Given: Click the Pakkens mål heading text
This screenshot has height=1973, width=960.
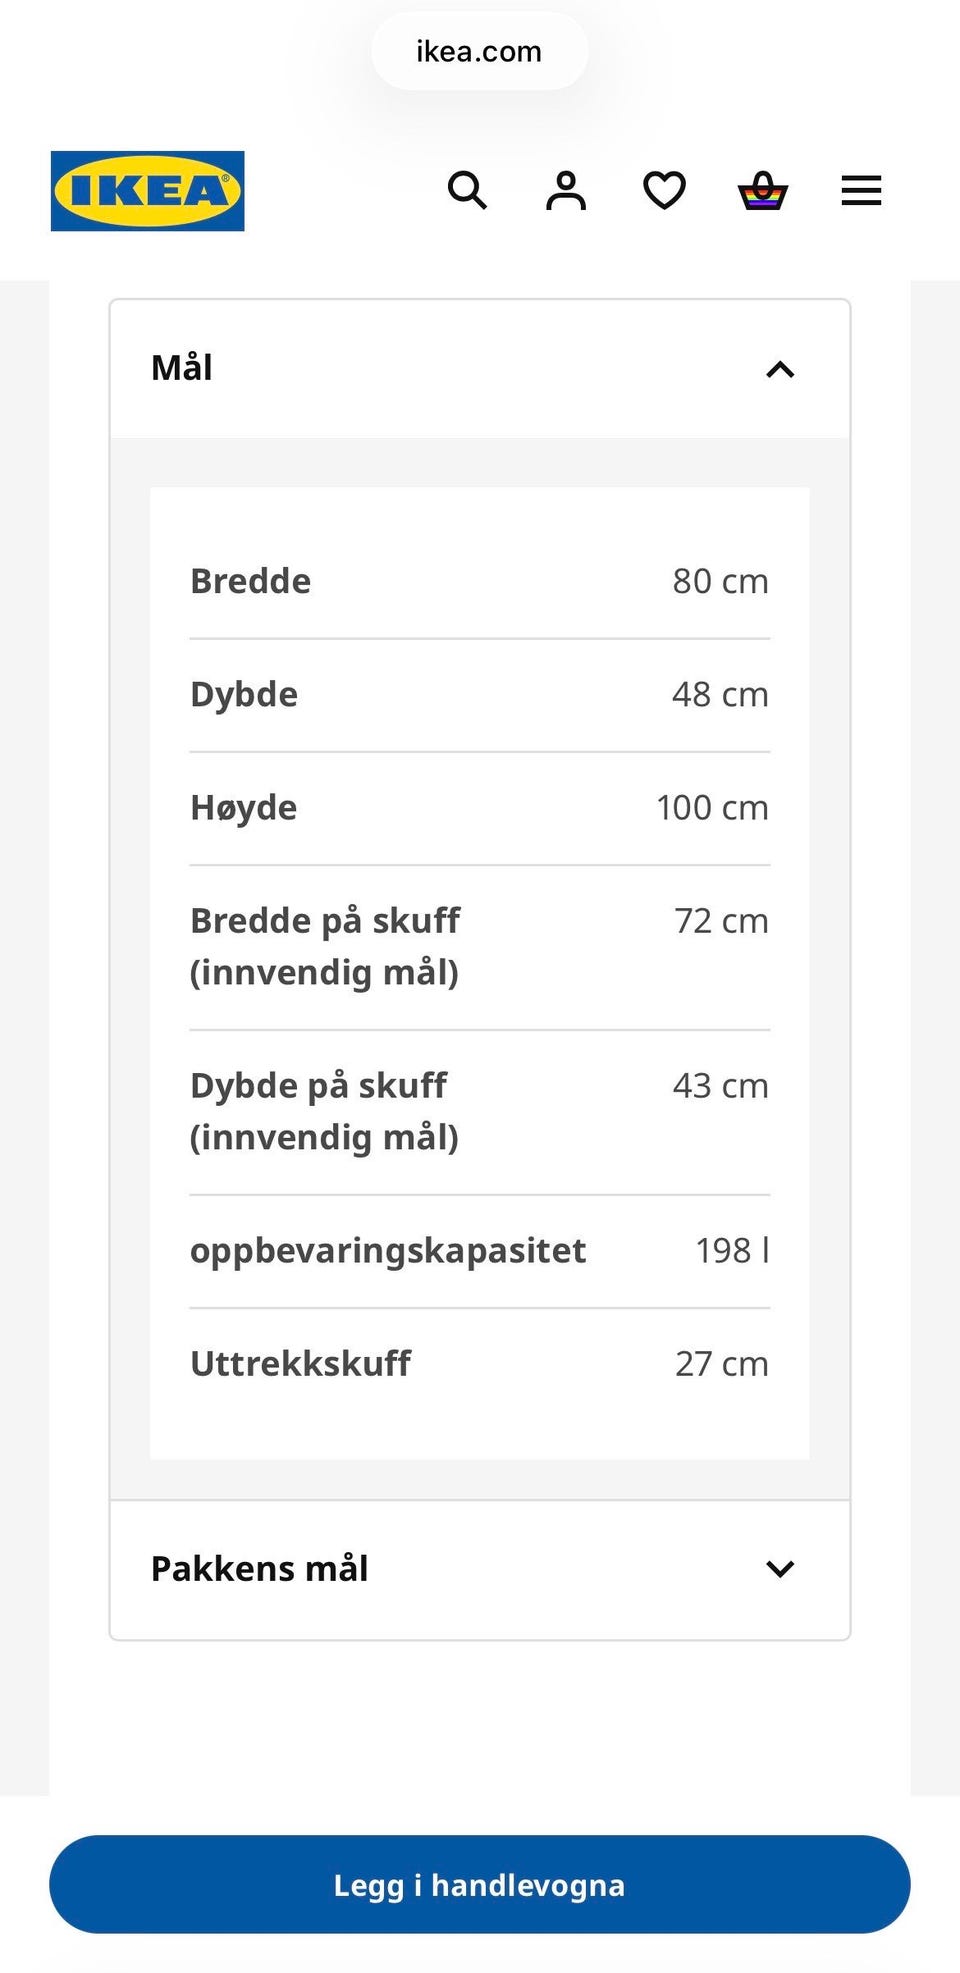Looking at the screenshot, I should tap(259, 1569).
